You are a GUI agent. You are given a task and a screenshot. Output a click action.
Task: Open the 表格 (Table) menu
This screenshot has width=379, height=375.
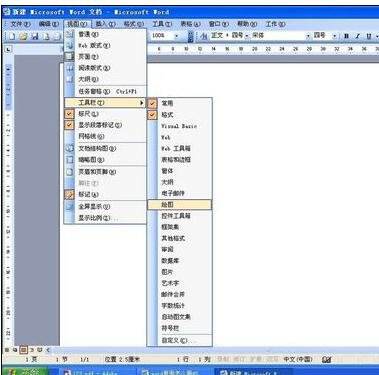190,24
